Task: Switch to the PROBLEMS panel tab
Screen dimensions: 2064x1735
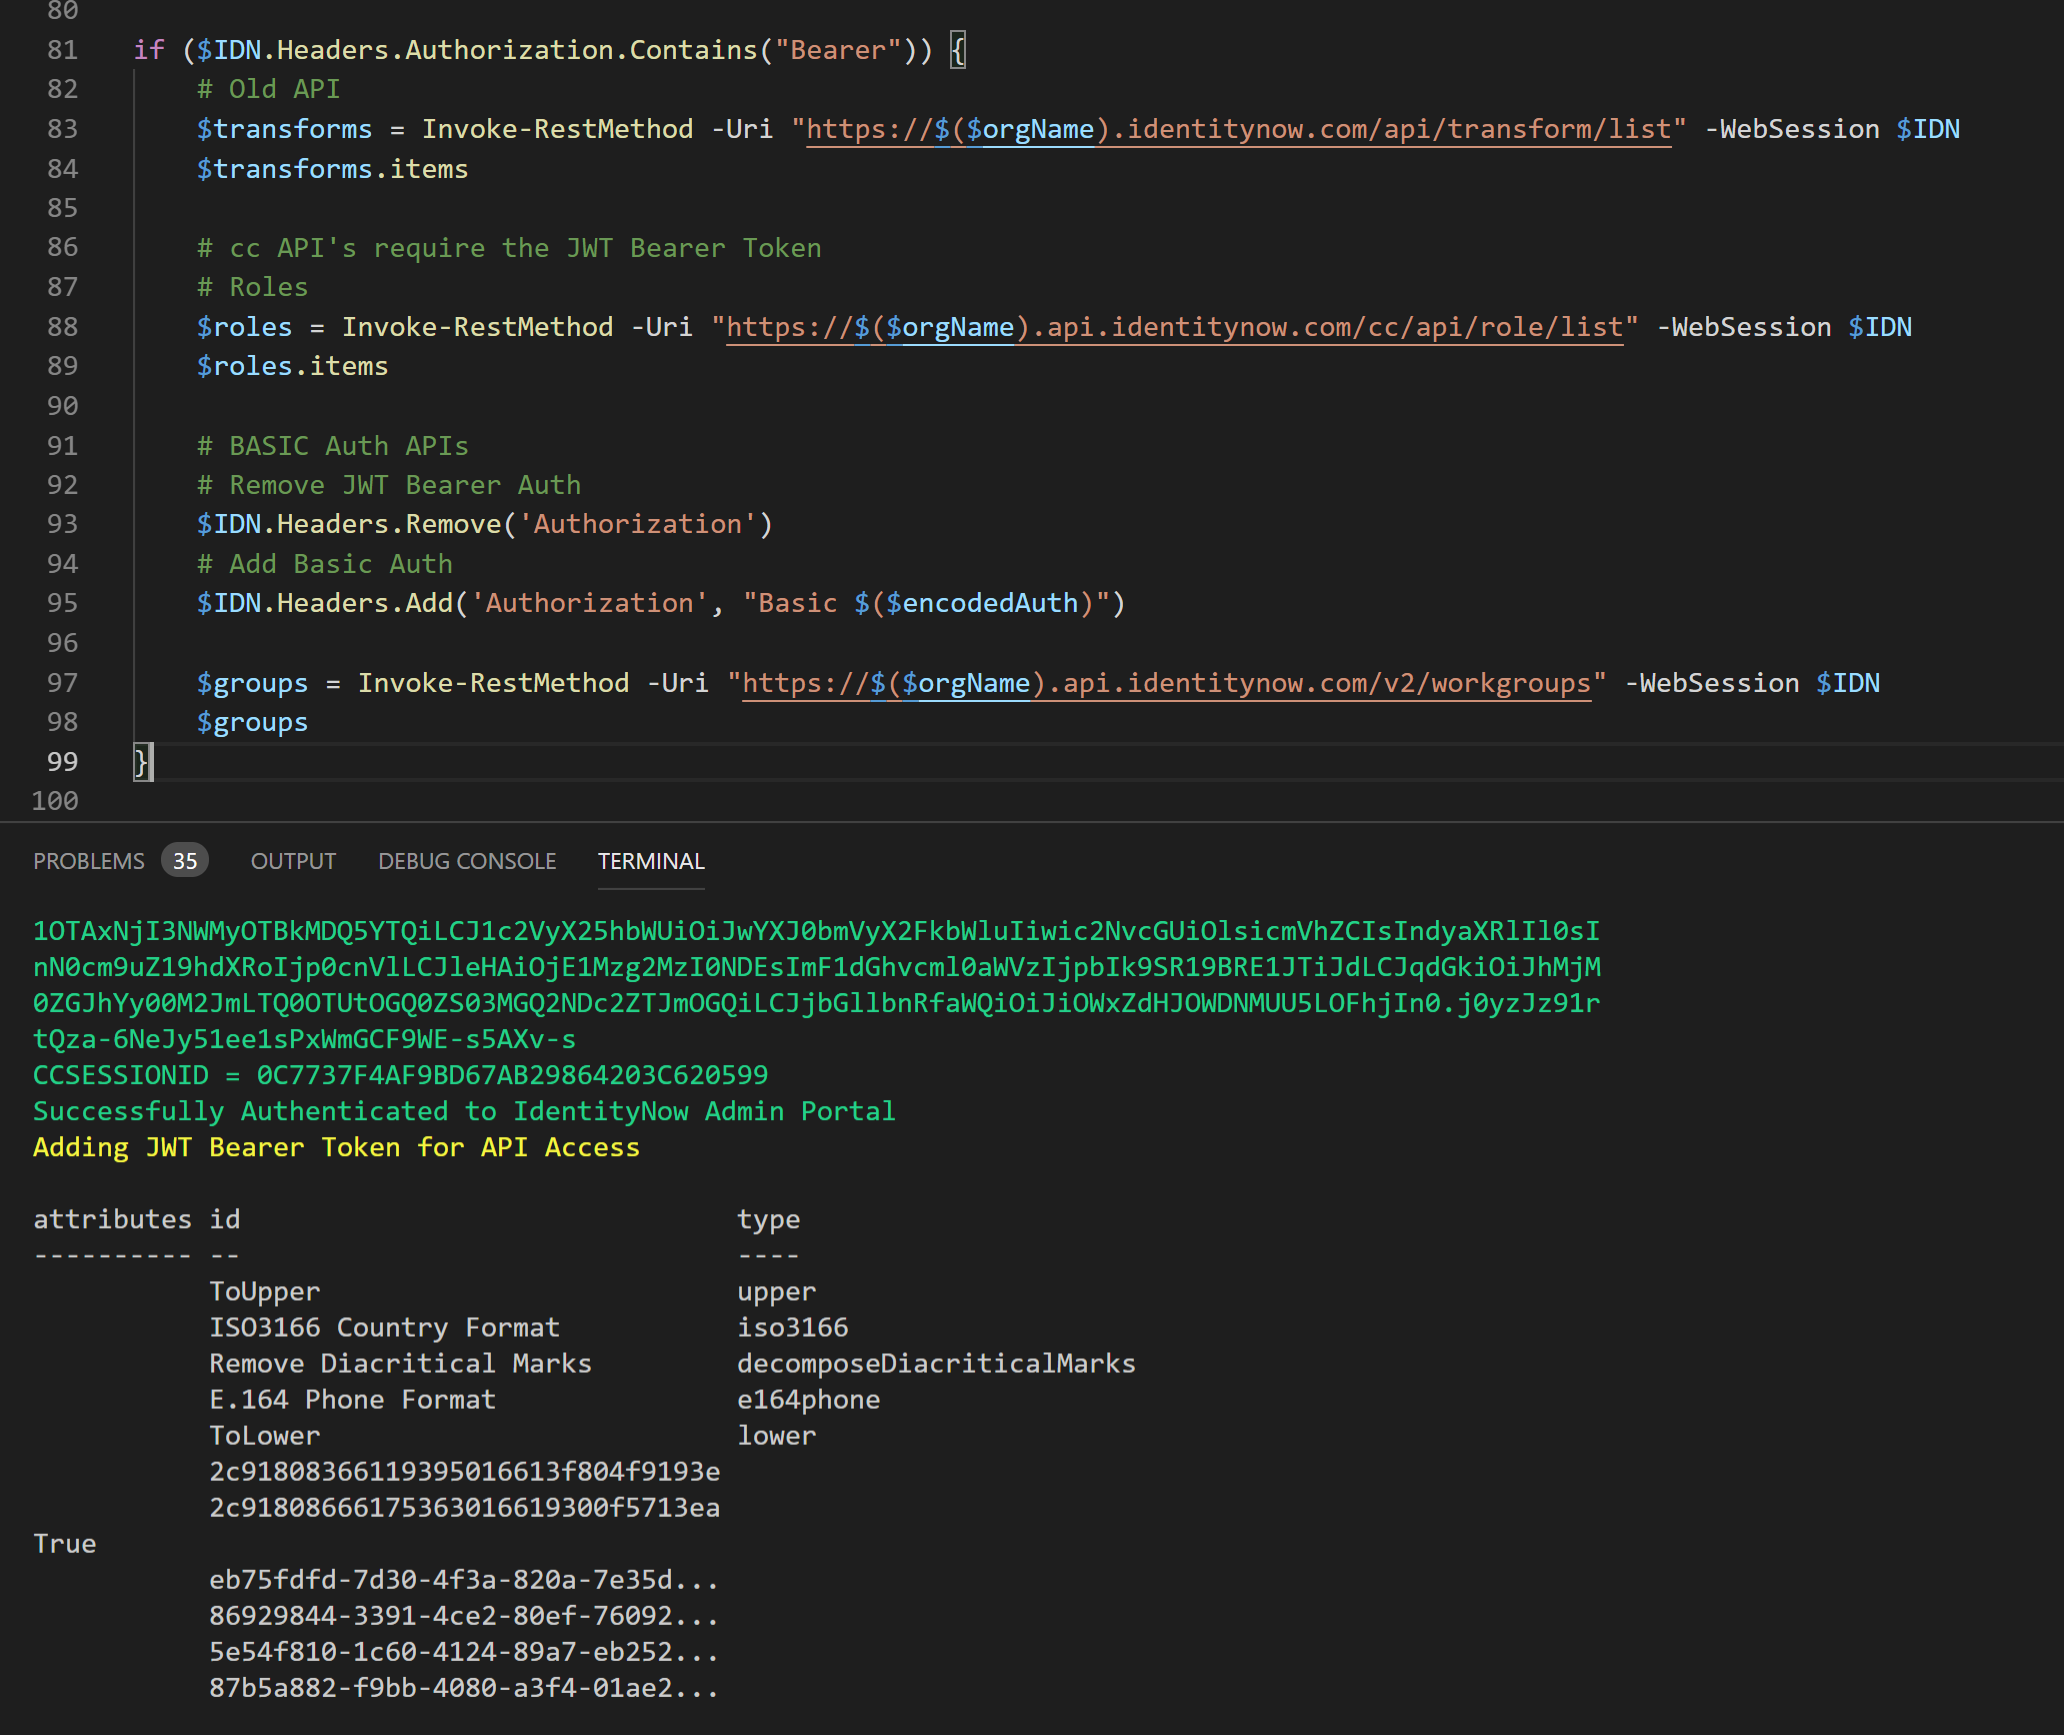Action: point(88,860)
